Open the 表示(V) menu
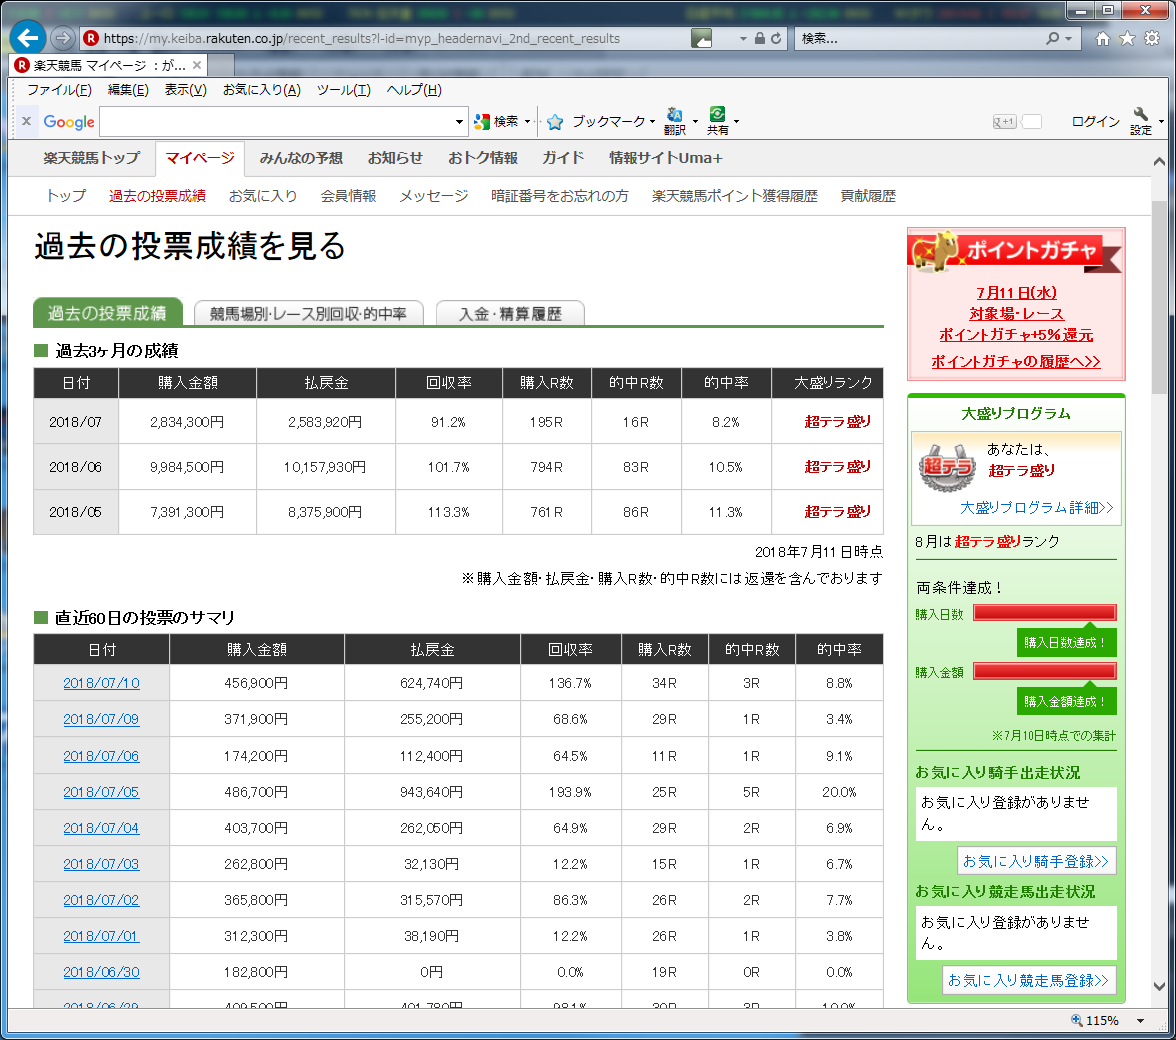The height and width of the screenshot is (1040, 1176). (x=185, y=90)
